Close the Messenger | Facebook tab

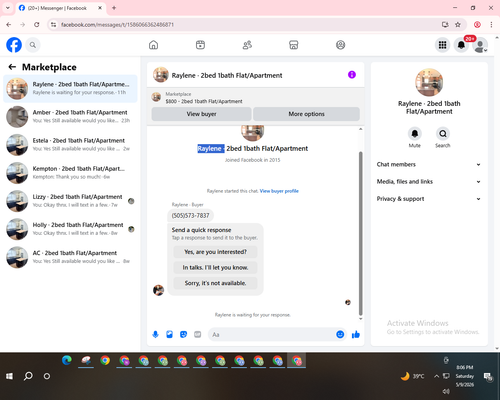(100, 8)
